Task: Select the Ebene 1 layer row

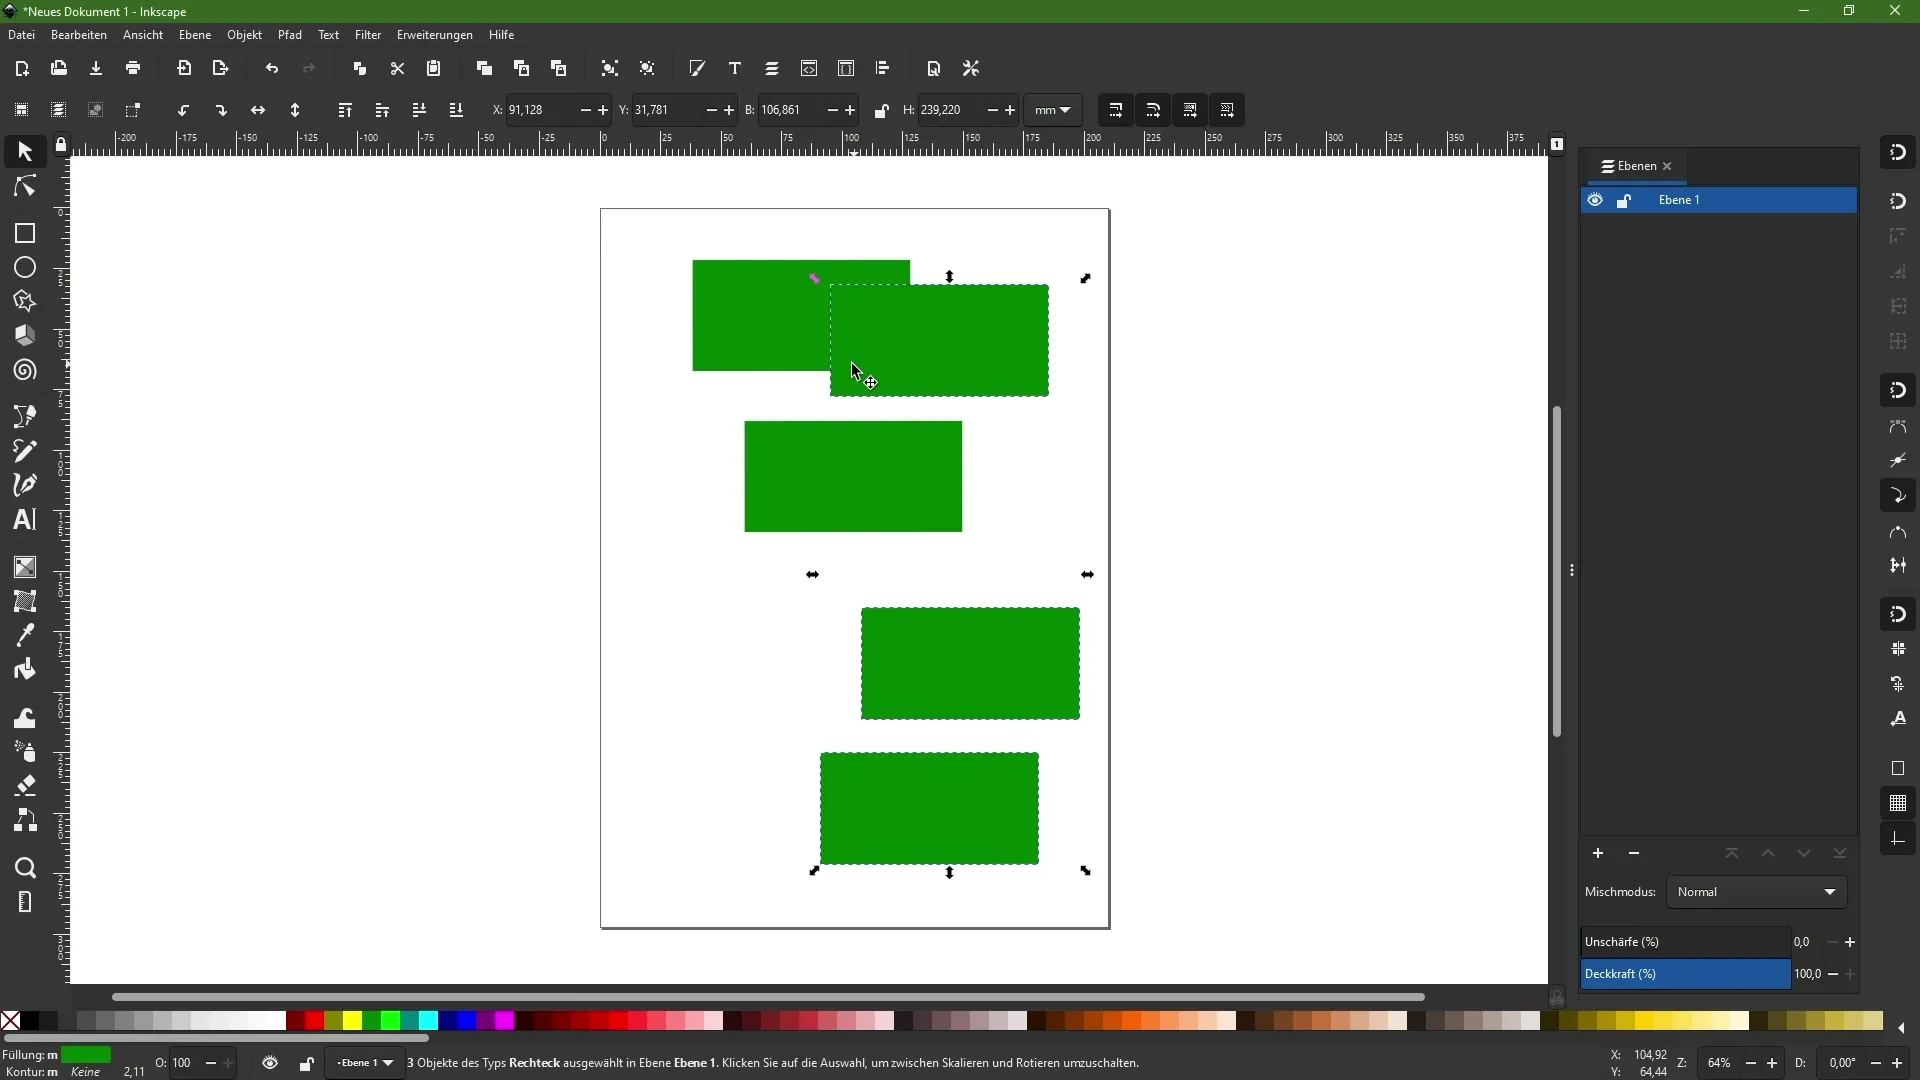Action: pyautogui.click(x=1719, y=200)
